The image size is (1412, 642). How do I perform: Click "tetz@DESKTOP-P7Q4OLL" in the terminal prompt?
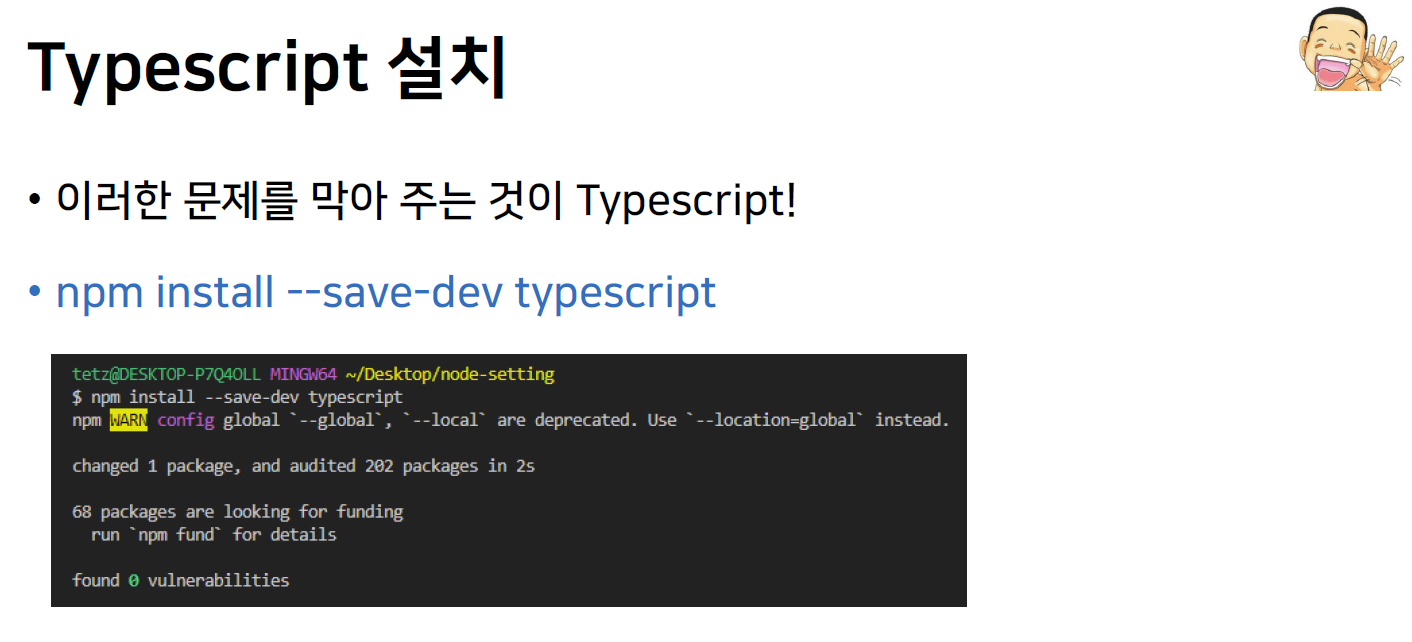168,375
